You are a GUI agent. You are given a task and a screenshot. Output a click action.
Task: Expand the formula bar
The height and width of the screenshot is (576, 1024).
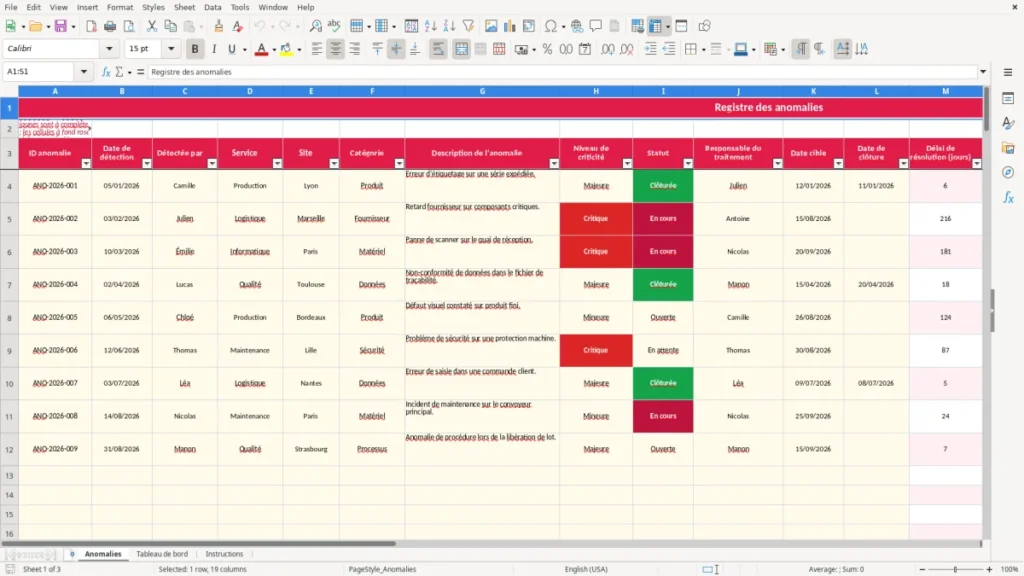point(983,72)
